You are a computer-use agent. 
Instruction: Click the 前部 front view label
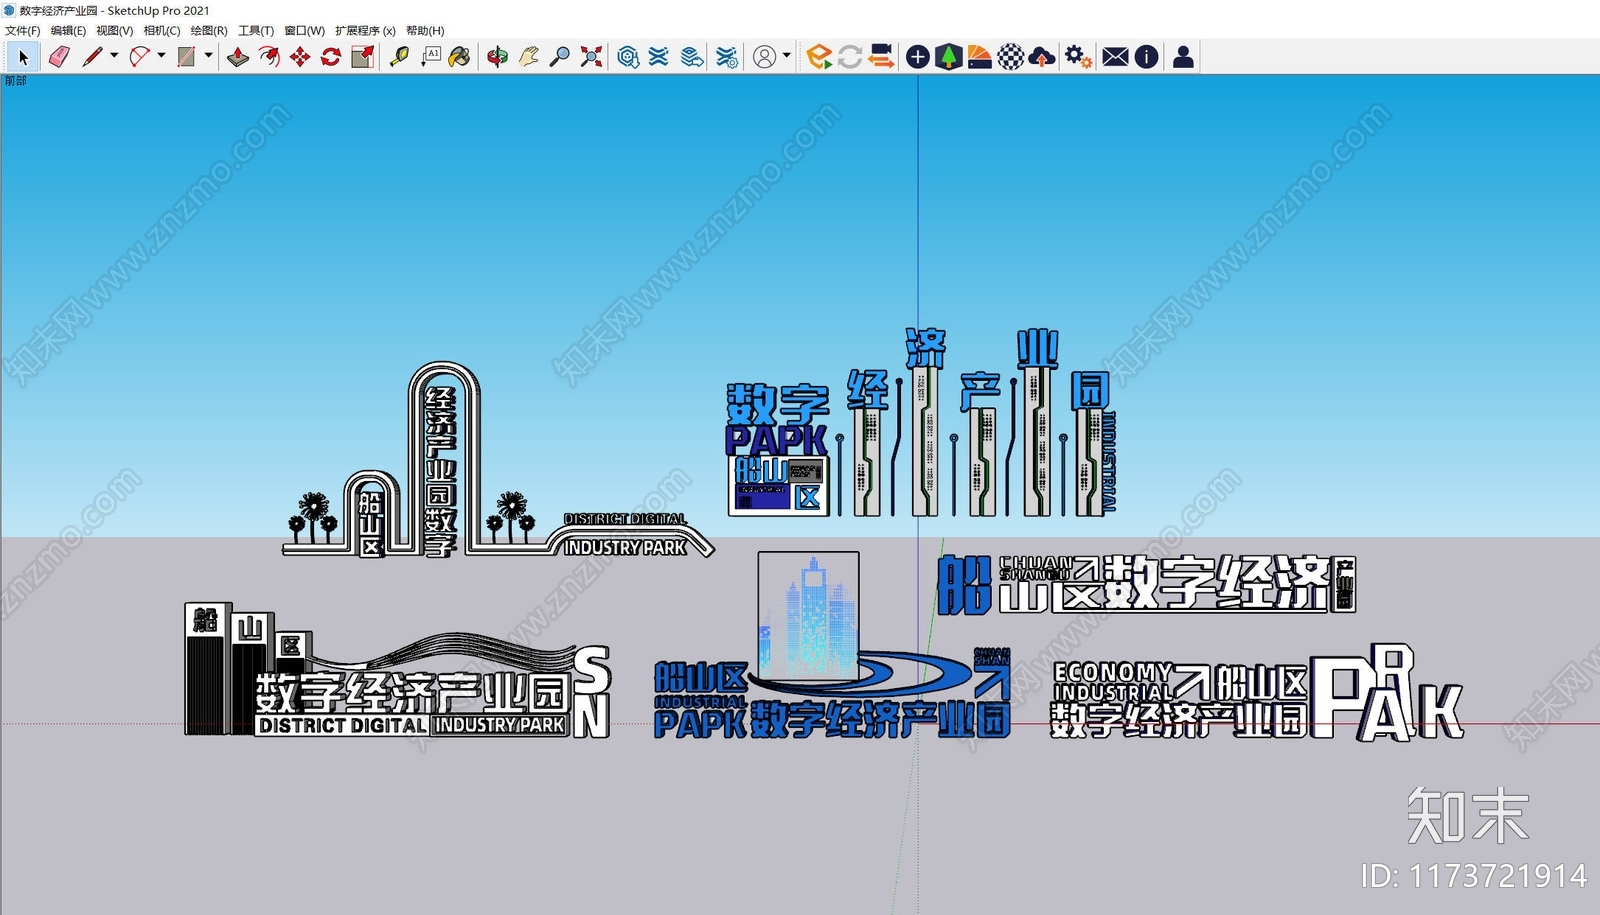click(x=15, y=81)
